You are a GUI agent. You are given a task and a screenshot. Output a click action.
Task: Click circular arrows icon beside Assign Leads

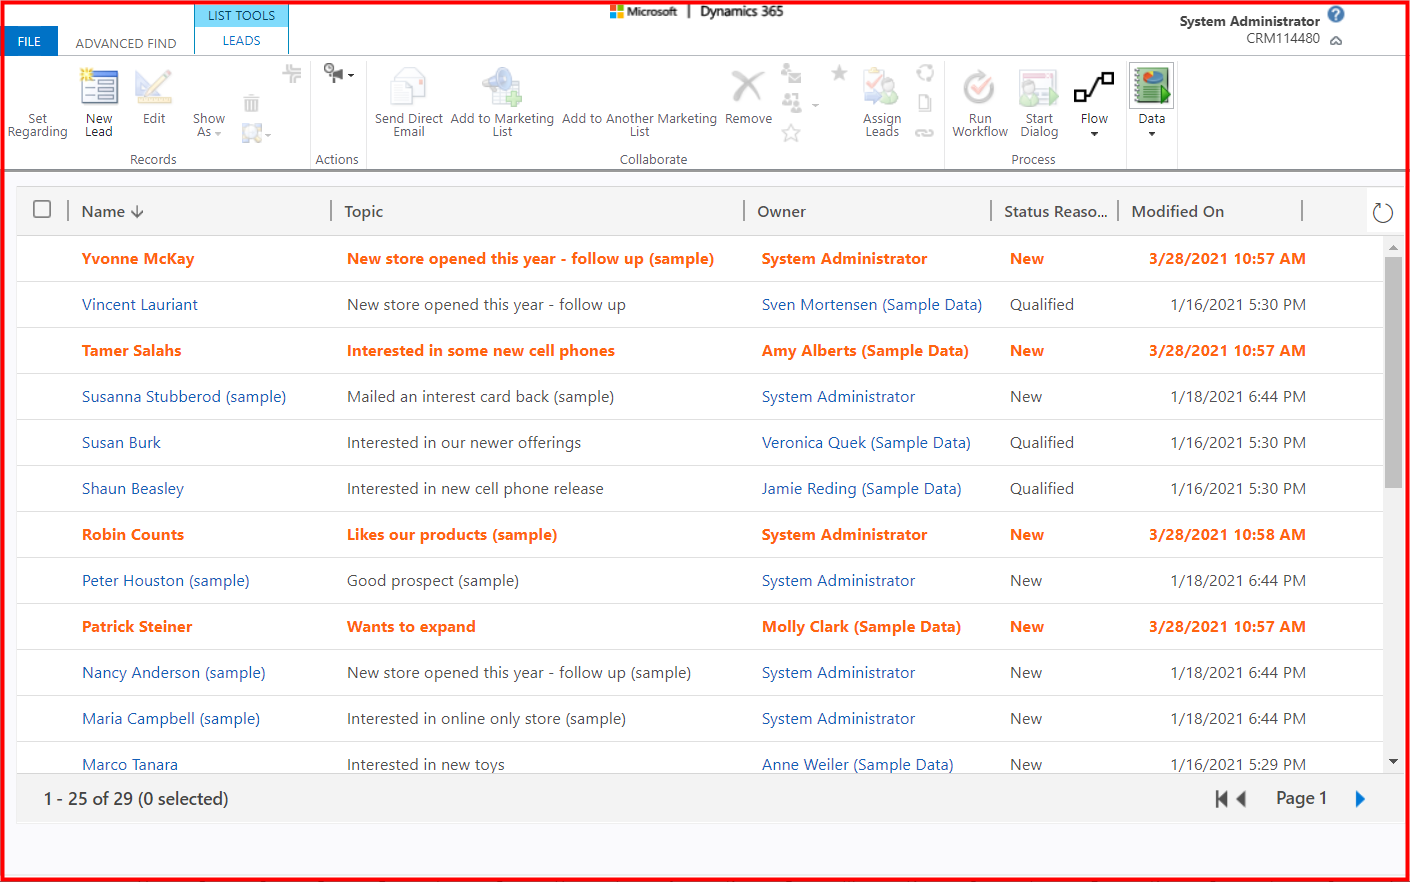[925, 73]
